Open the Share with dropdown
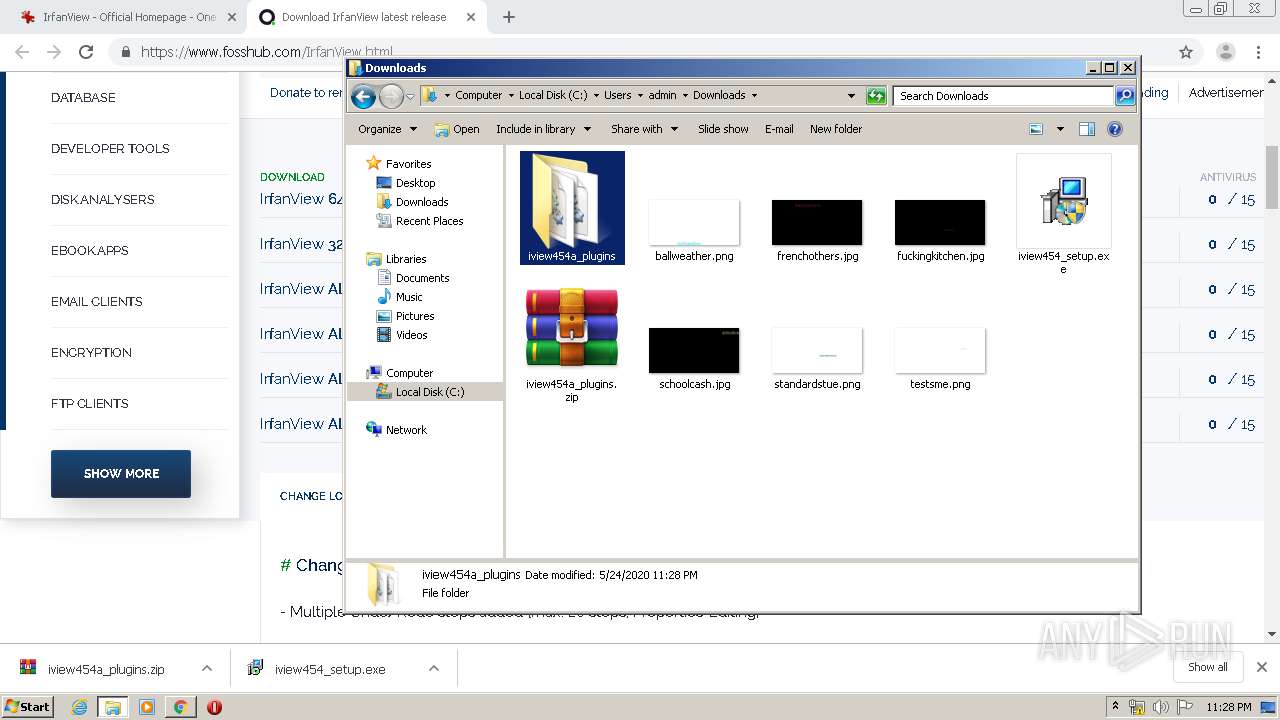This screenshot has height=720, width=1280. [x=644, y=129]
